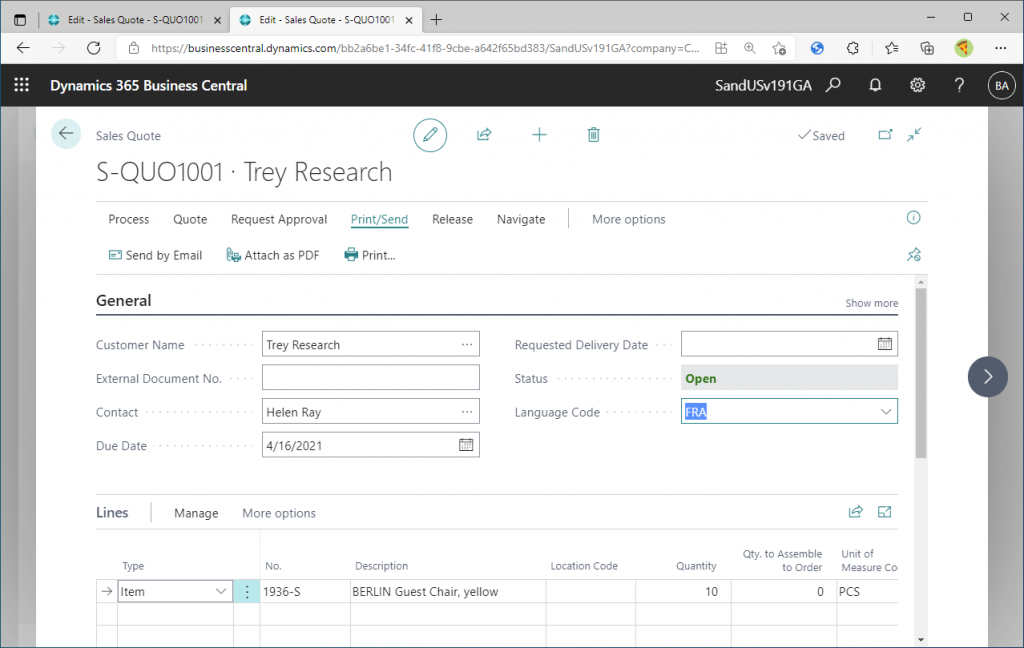
Task: Click the Print... action
Action: [x=370, y=255]
